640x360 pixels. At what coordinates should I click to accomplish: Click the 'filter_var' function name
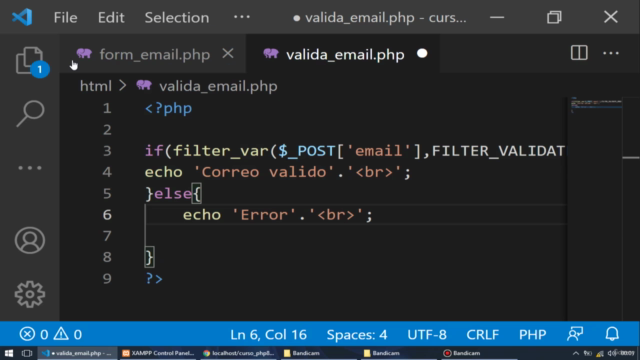coord(220,151)
